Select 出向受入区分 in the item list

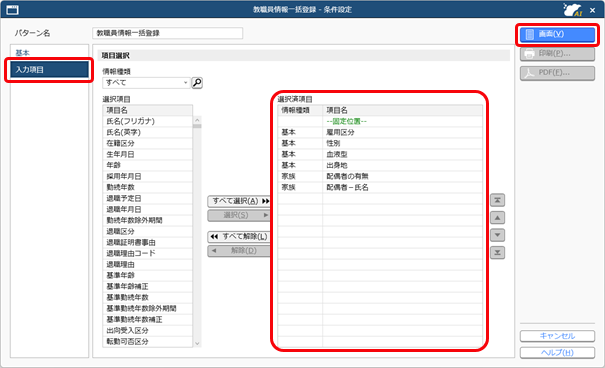tap(147, 331)
